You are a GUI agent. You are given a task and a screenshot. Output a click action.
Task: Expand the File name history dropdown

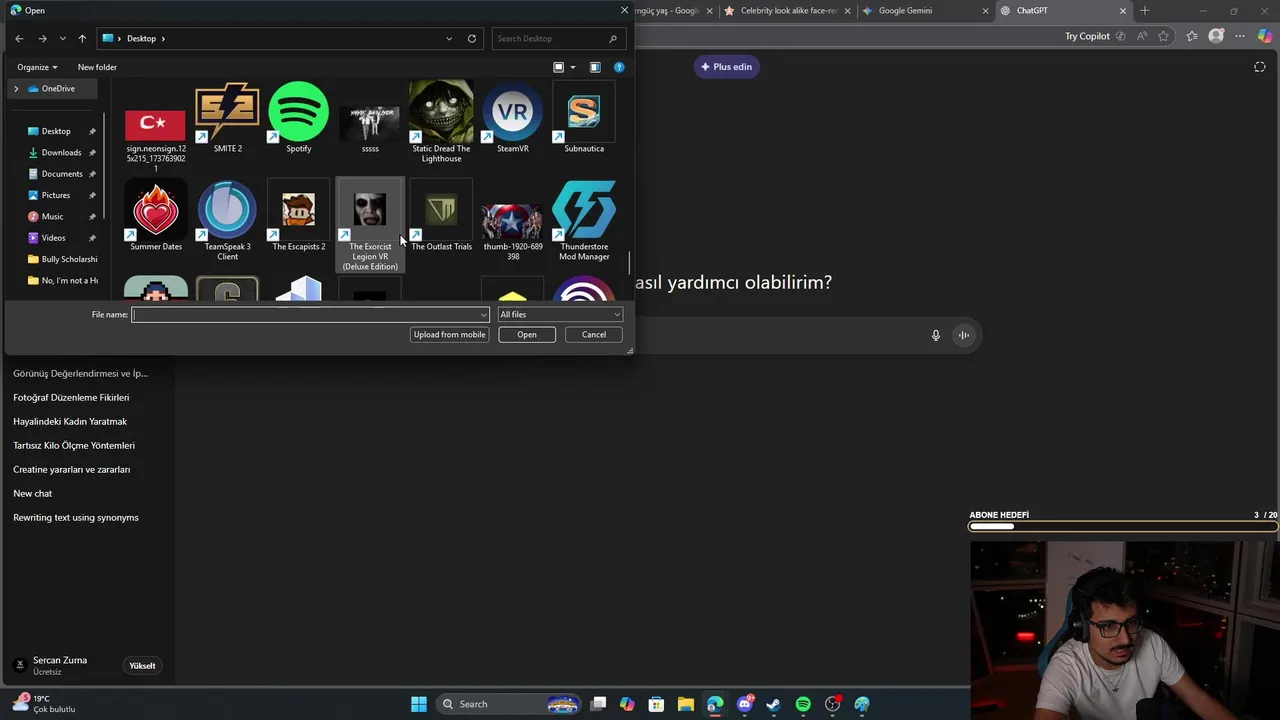tap(484, 315)
